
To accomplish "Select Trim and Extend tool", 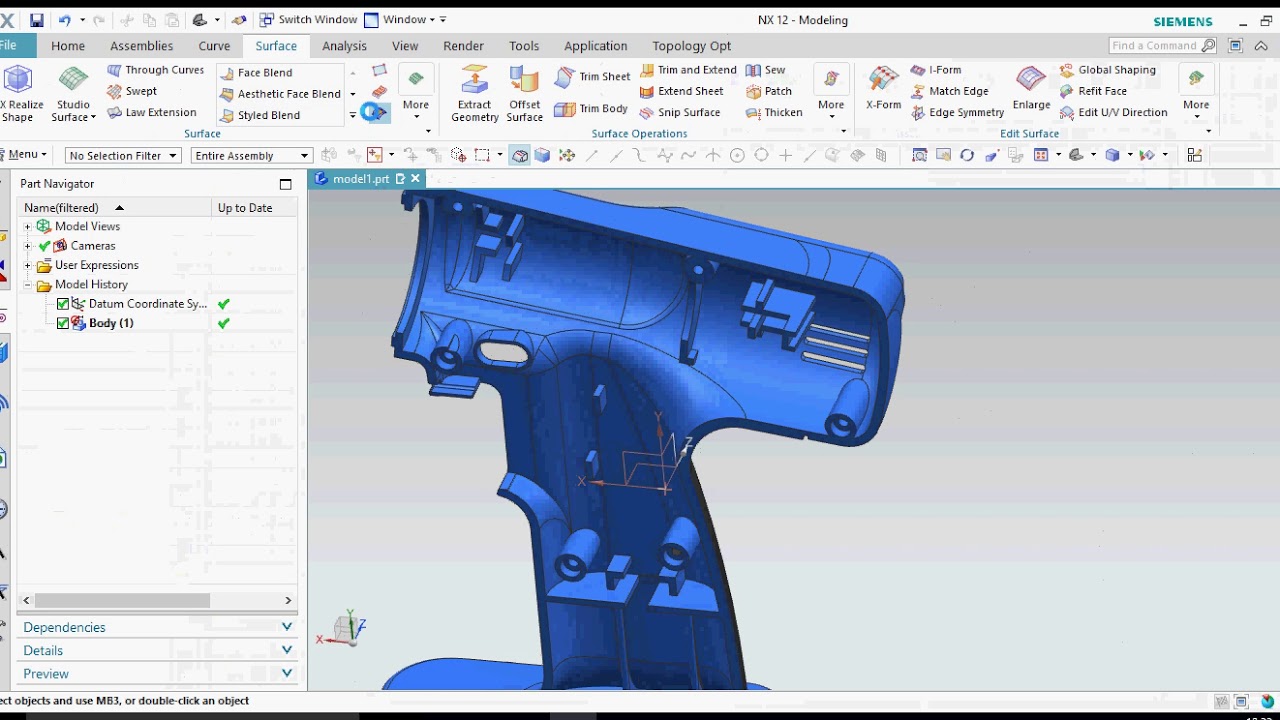I will 688,70.
